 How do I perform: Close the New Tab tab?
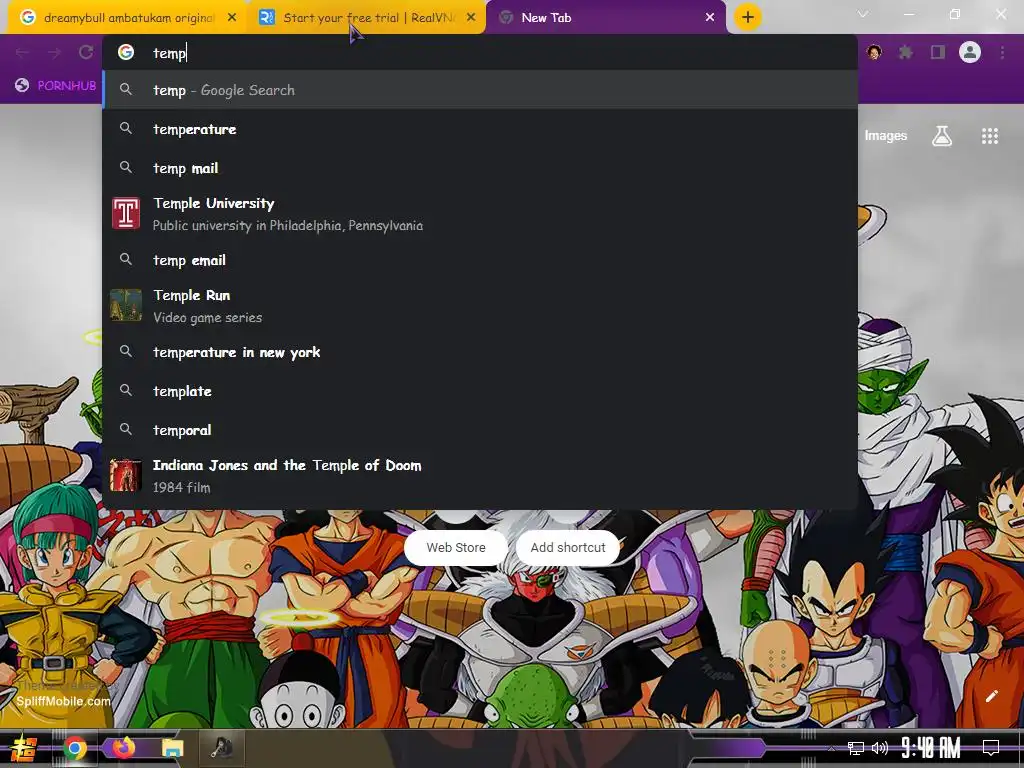[710, 18]
